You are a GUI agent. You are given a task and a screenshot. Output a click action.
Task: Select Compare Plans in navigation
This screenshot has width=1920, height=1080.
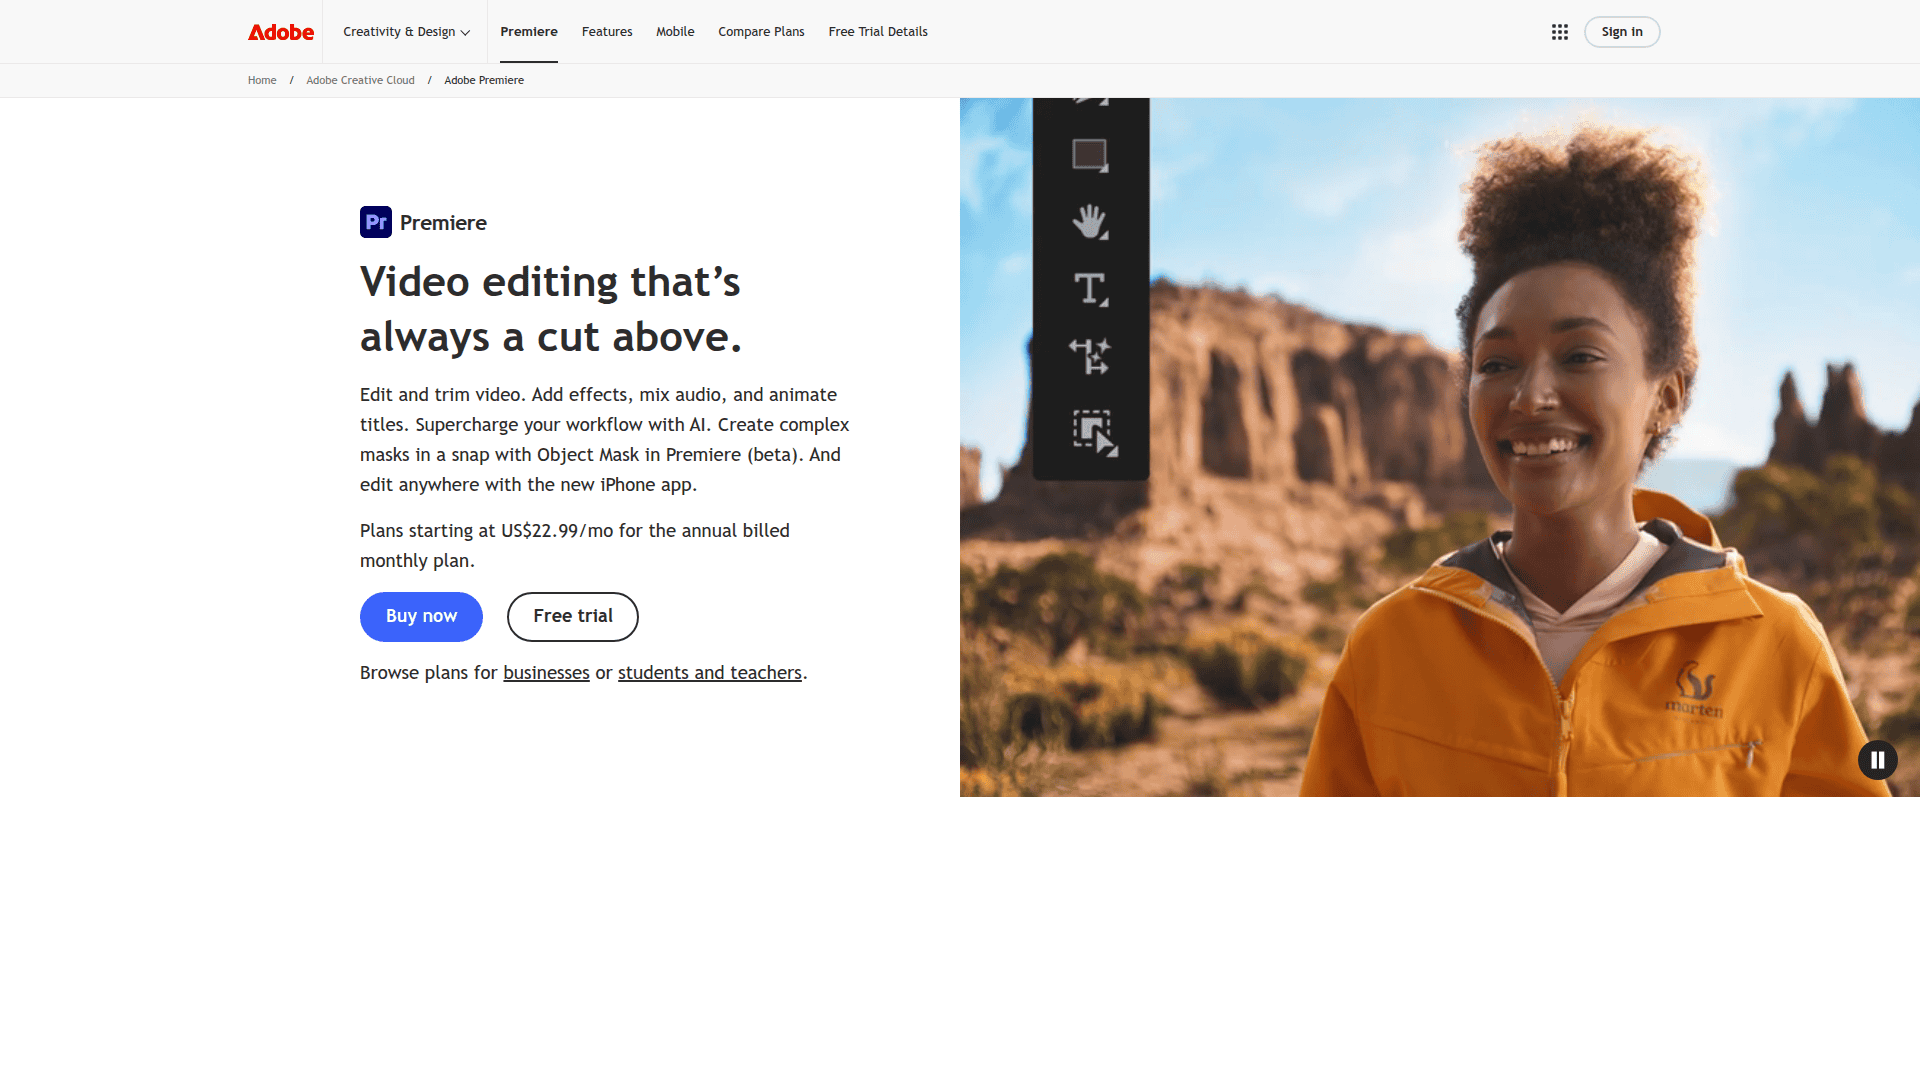(761, 32)
